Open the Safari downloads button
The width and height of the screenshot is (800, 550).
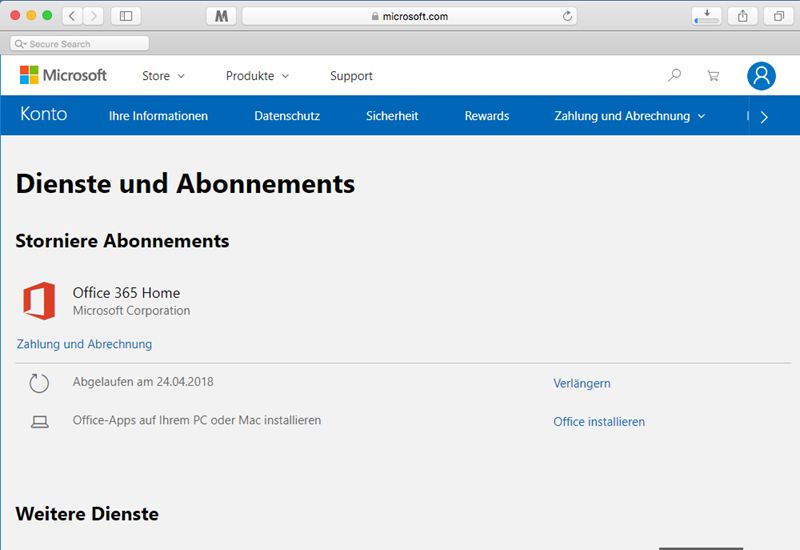tap(707, 16)
